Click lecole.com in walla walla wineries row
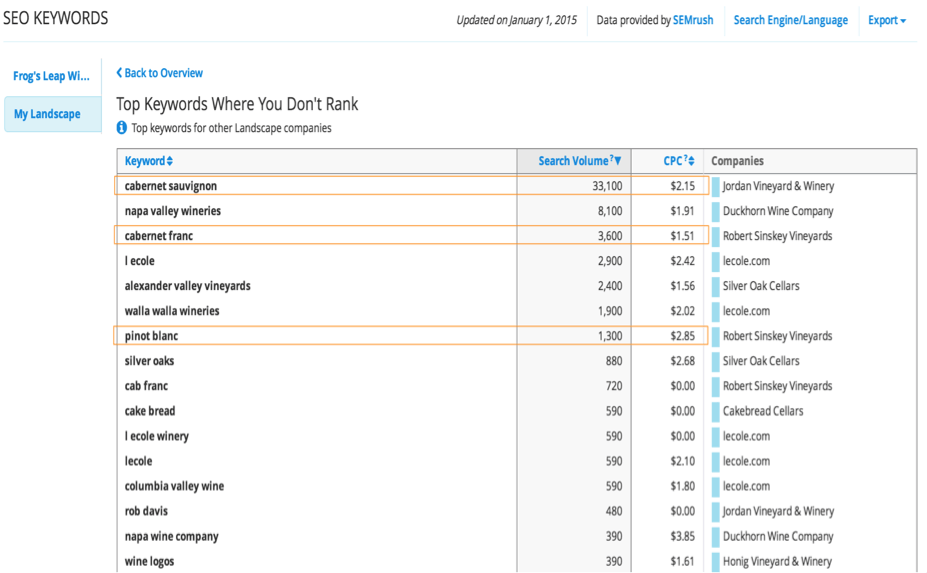The width and height of the screenshot is (927, 573). click(746, 311)
